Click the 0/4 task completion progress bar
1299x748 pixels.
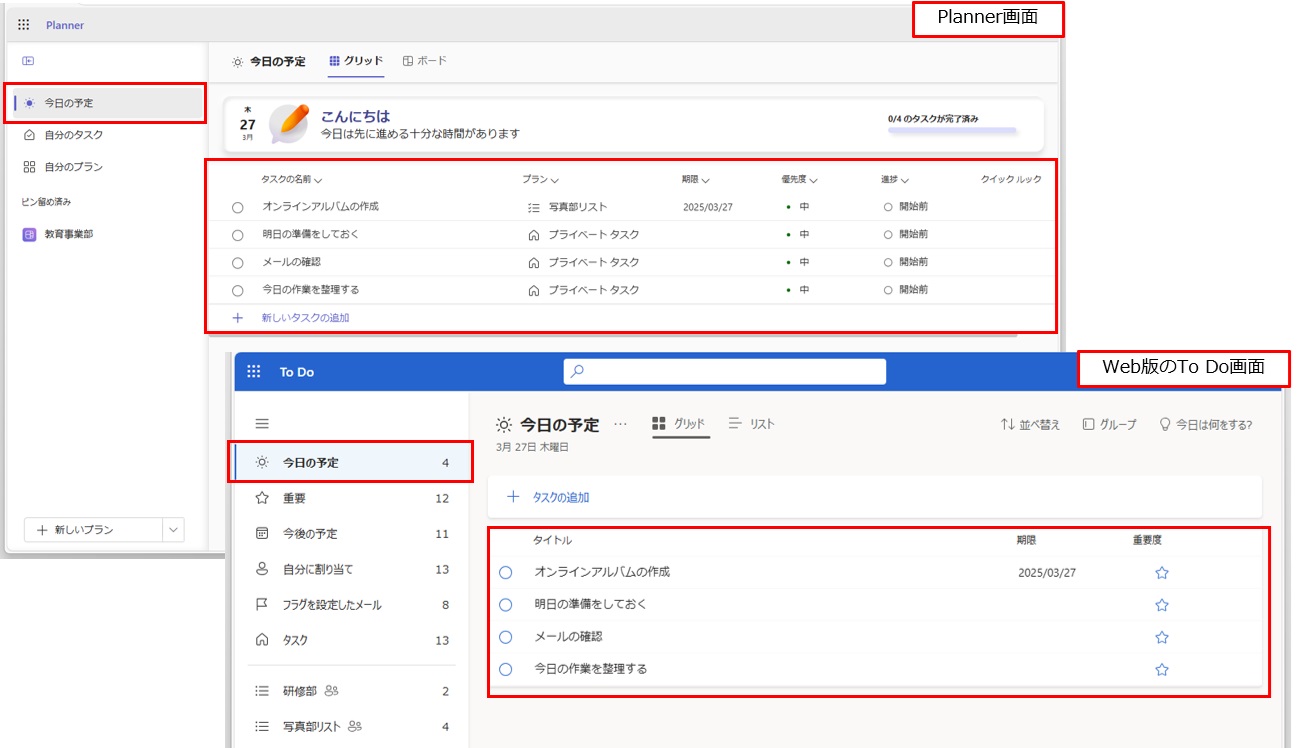pyautogui.click(x=952, y=131)
